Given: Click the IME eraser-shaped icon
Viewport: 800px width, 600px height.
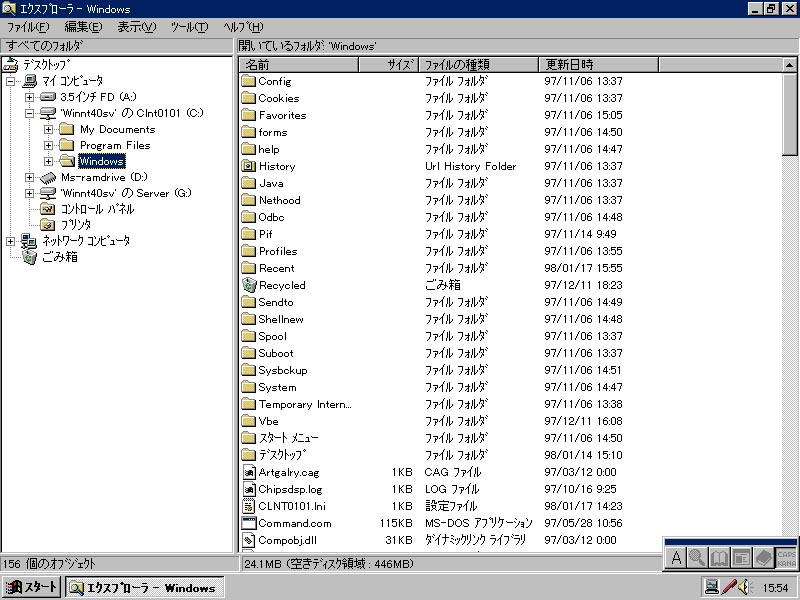Looking at the screenshot, I should point(763,558).
